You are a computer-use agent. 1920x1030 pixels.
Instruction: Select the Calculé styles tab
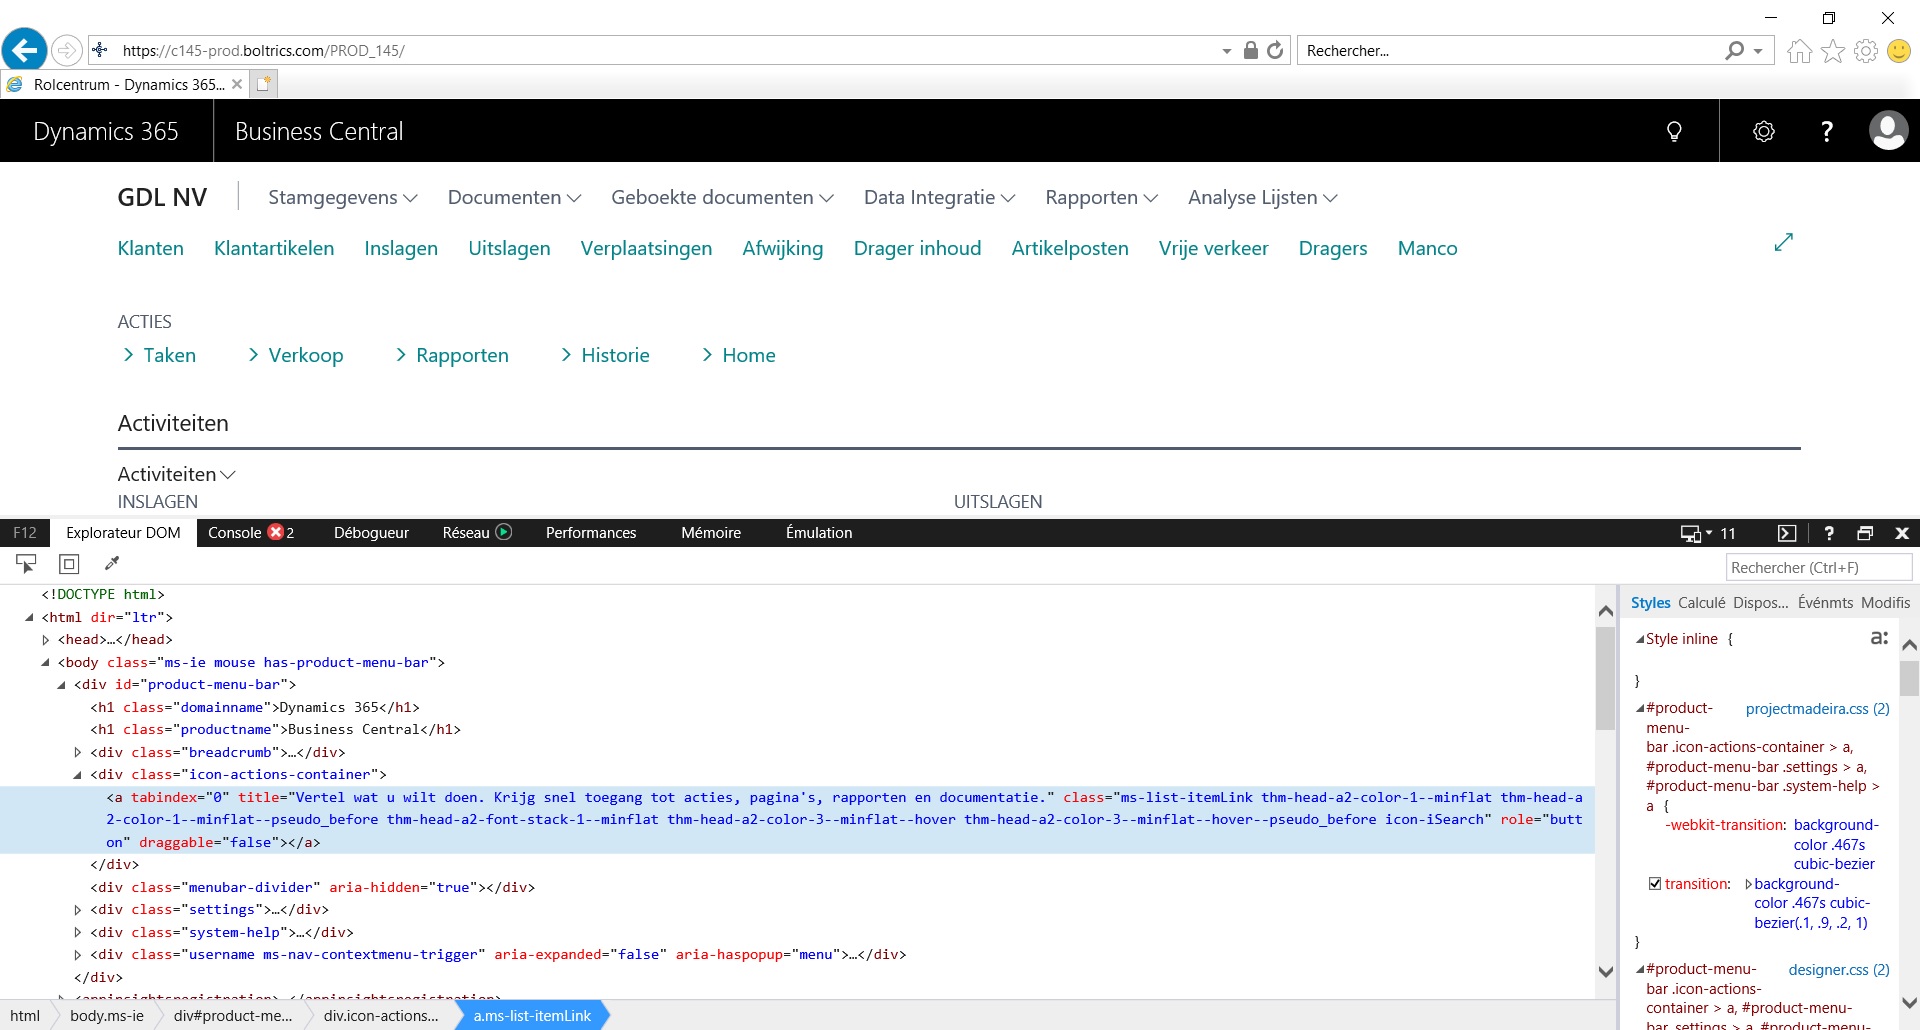[1701, 602]
